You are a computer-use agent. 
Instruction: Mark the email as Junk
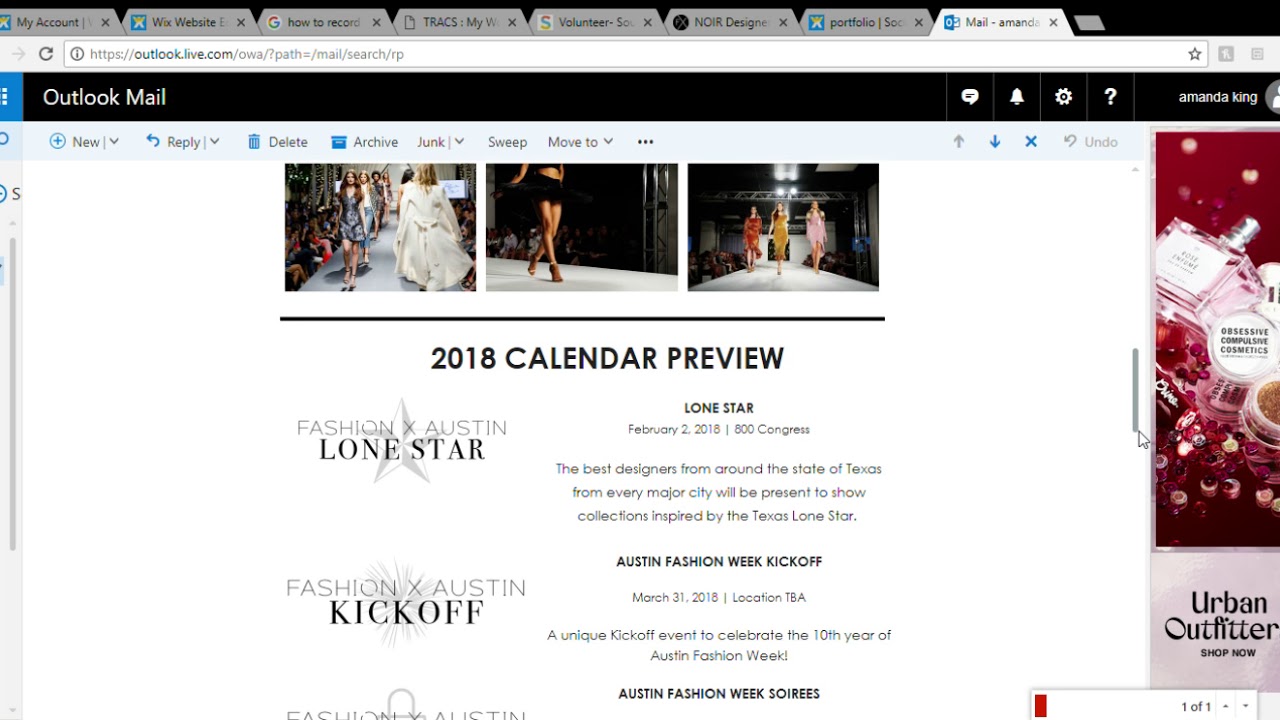(x=431, y=142)
